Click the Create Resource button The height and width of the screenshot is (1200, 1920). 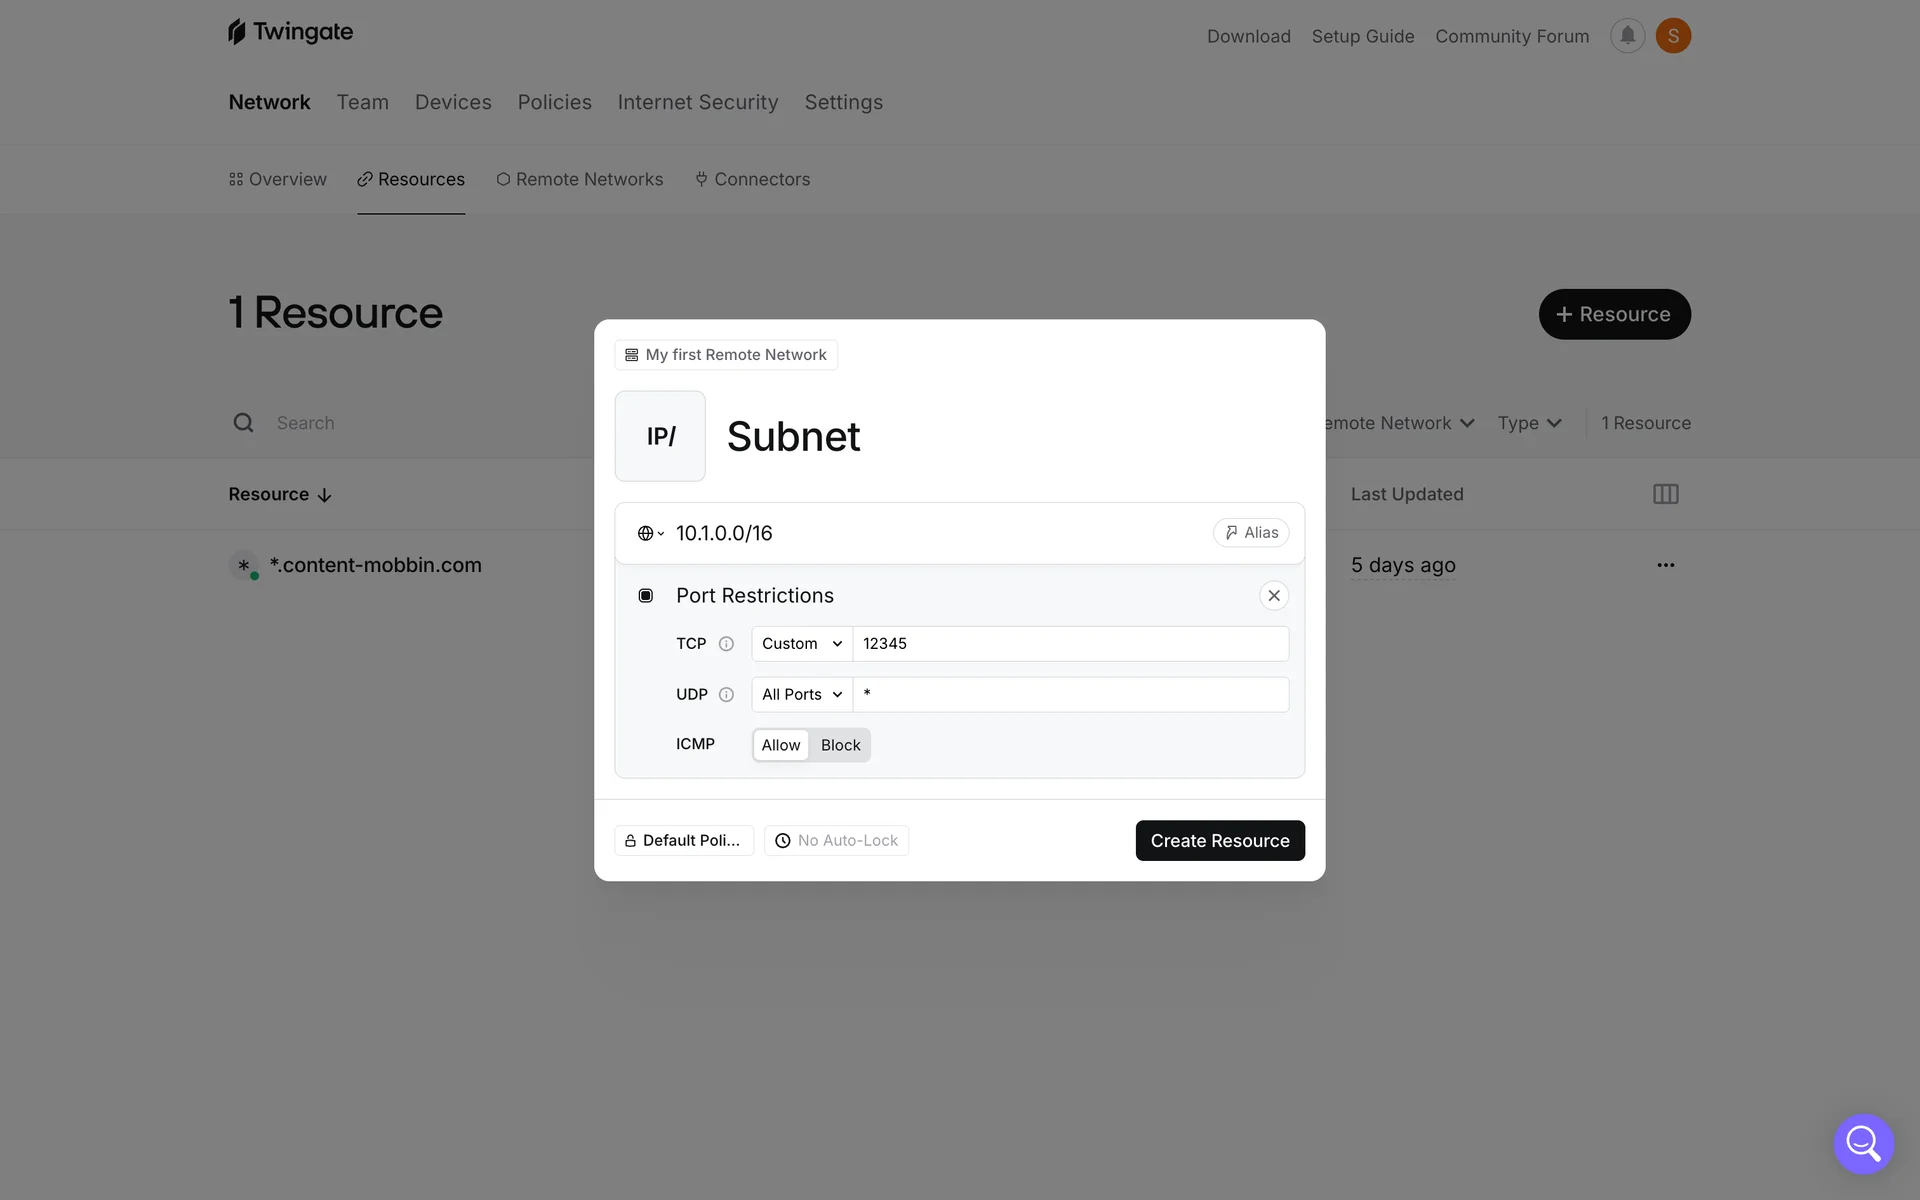(1219, 841)
